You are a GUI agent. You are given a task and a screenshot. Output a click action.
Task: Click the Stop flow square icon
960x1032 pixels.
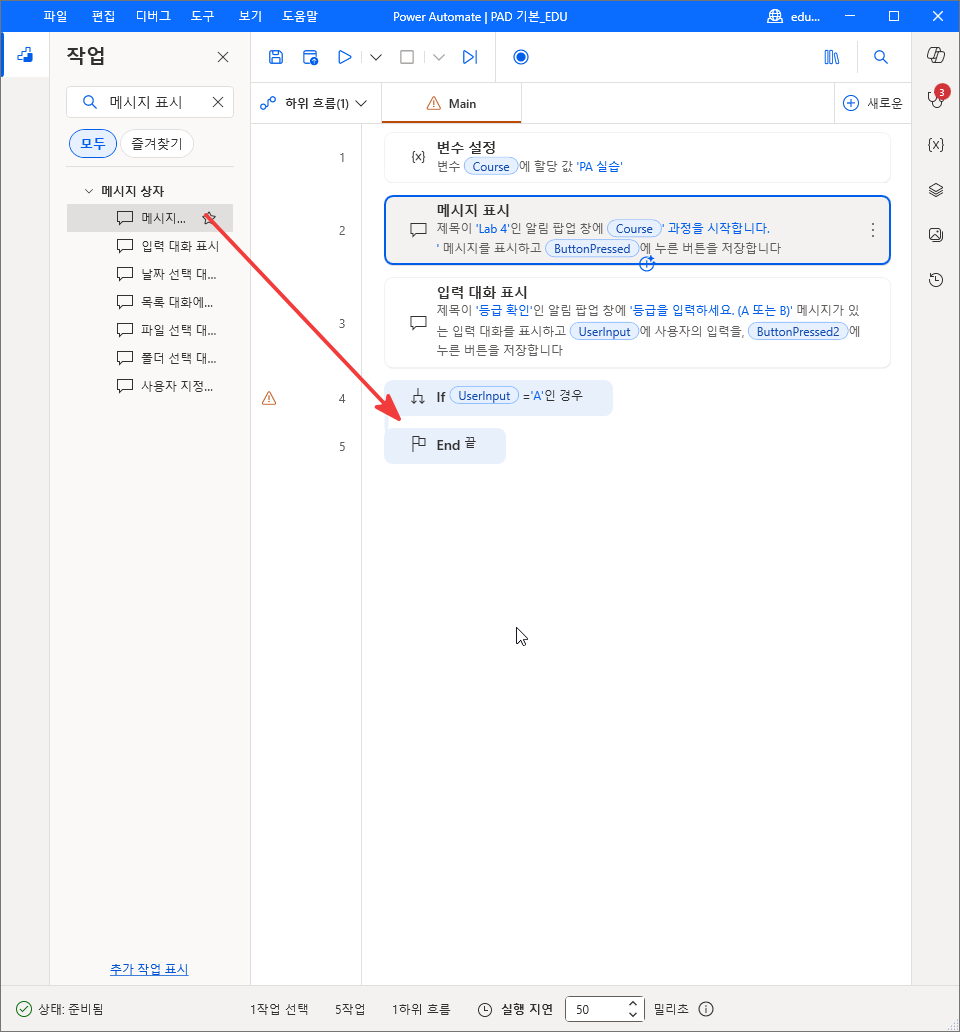coord(407,57)
